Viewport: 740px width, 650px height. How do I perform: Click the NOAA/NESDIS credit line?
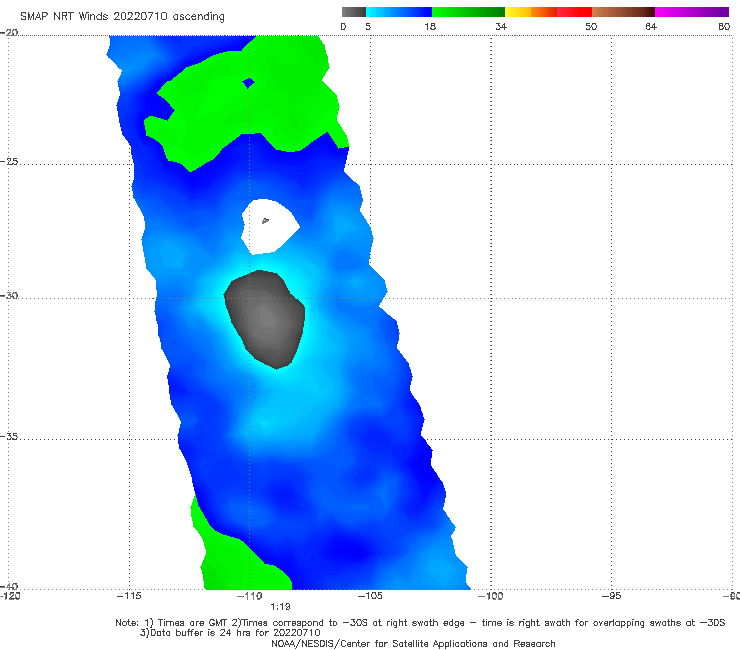pyautogui.click(x=413, y=643)
